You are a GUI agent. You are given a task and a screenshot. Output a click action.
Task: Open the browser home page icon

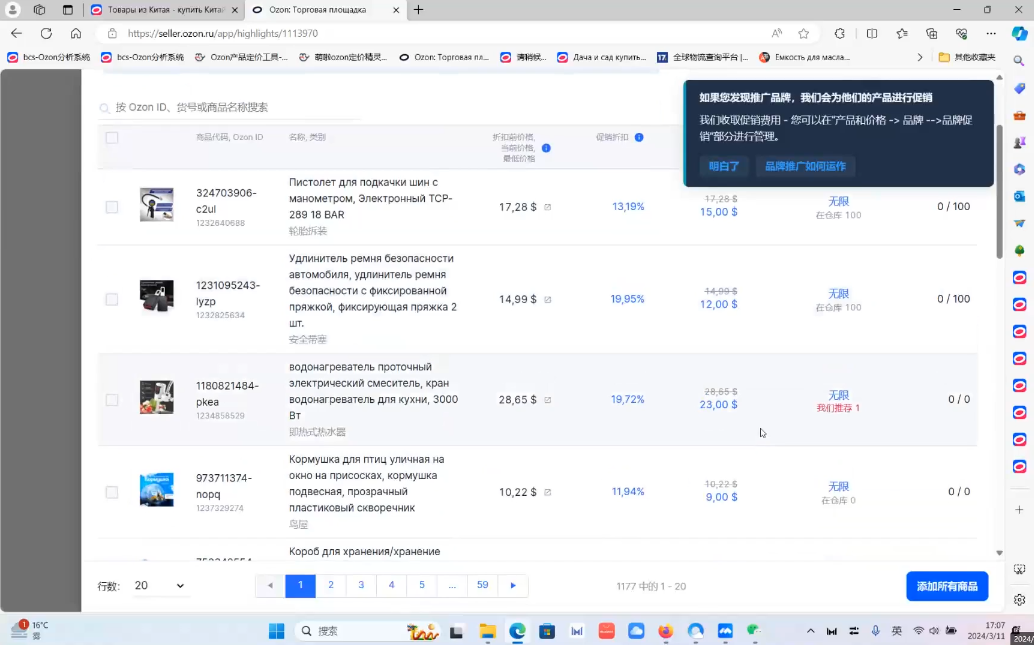[76, 33]
